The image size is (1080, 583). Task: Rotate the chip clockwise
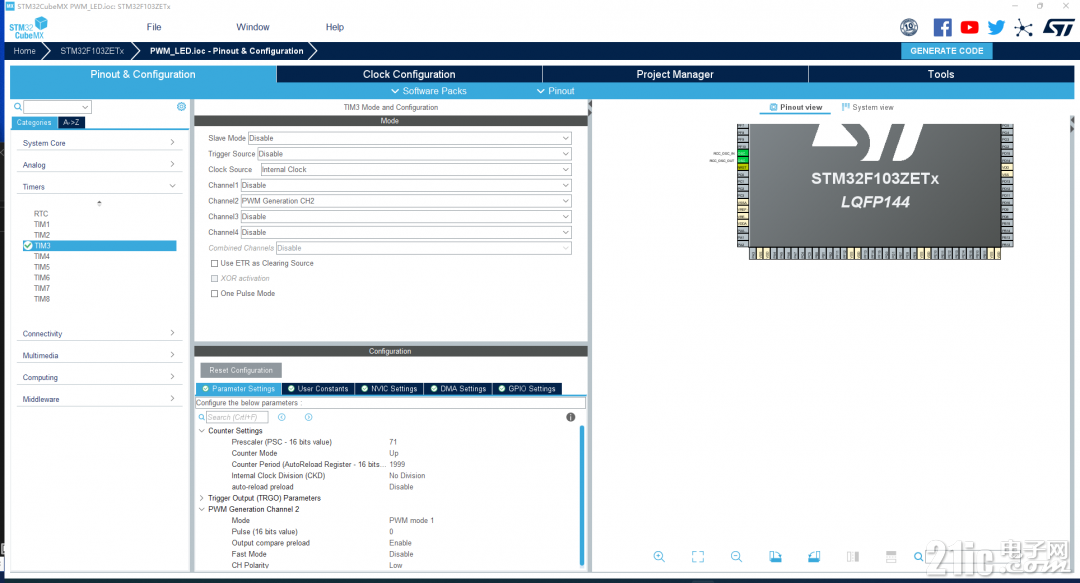click(775, 557)
